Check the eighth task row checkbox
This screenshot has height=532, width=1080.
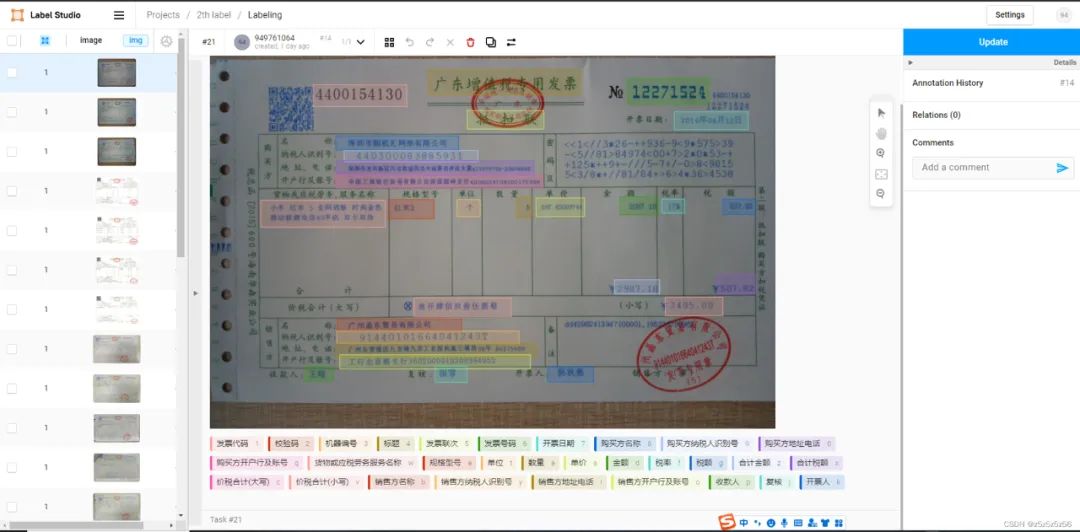click(x=12, y=349)
